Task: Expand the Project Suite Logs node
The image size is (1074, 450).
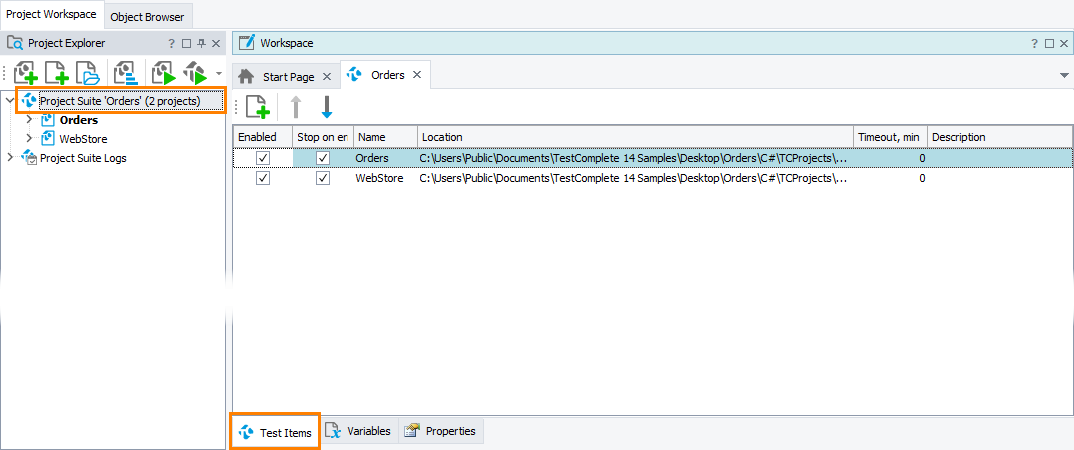Action: point(10,158)
